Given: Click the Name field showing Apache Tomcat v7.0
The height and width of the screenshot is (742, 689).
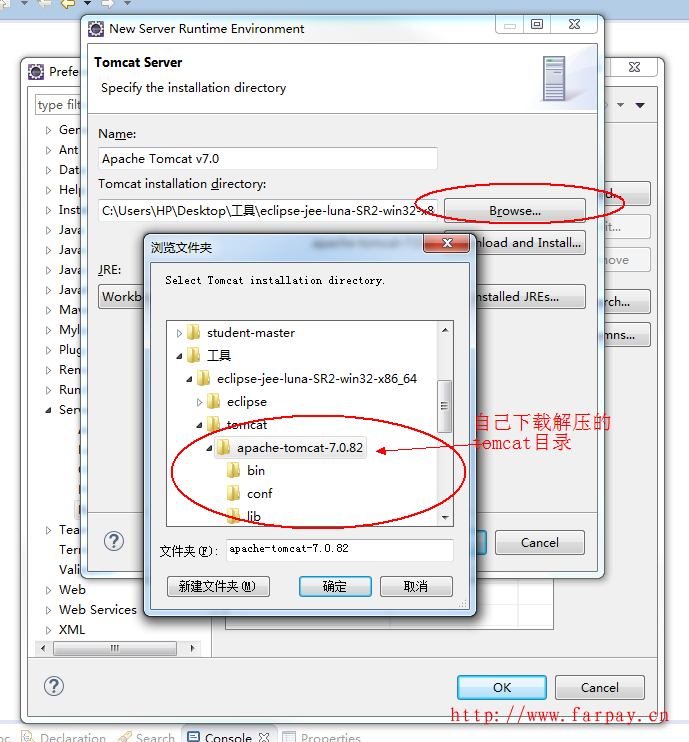Looking at the screenshot, I should (x=268, y=159).
